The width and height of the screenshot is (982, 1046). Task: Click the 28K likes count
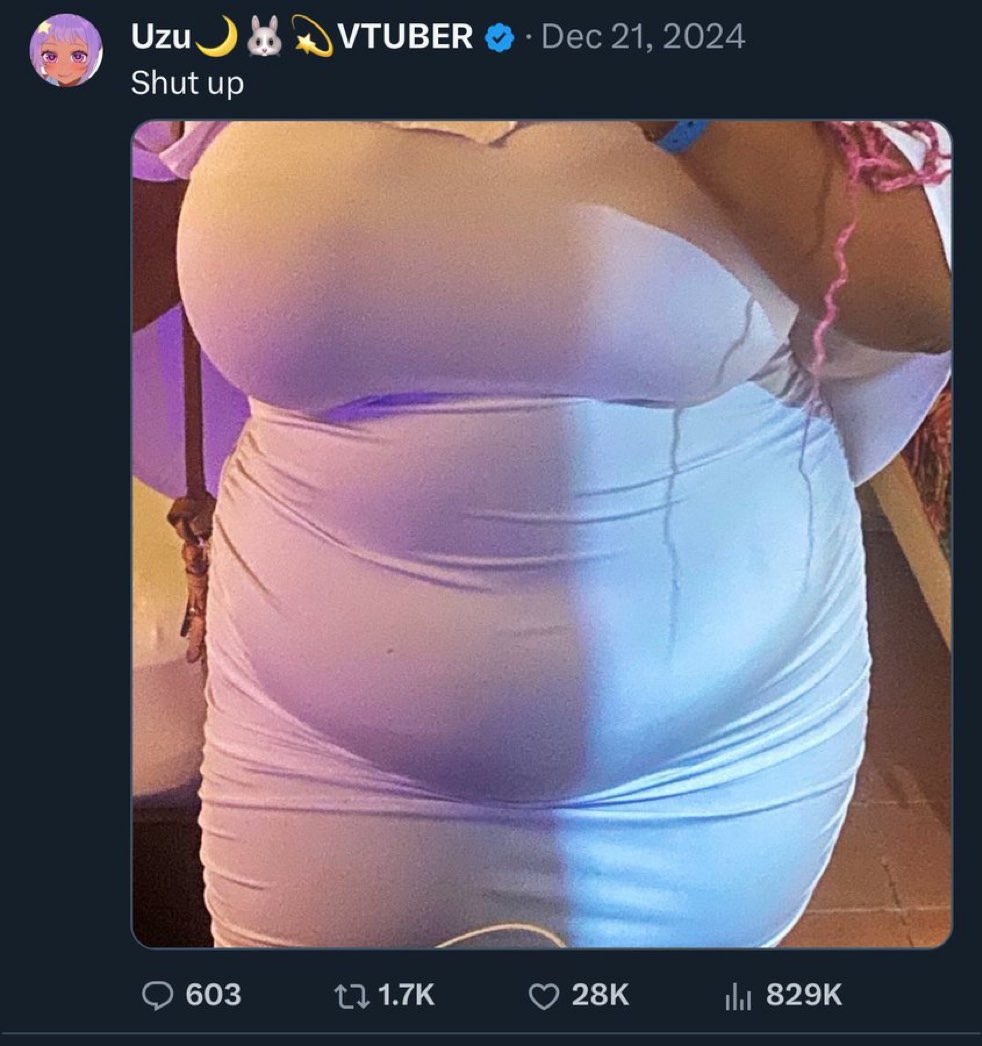(600, 995)
